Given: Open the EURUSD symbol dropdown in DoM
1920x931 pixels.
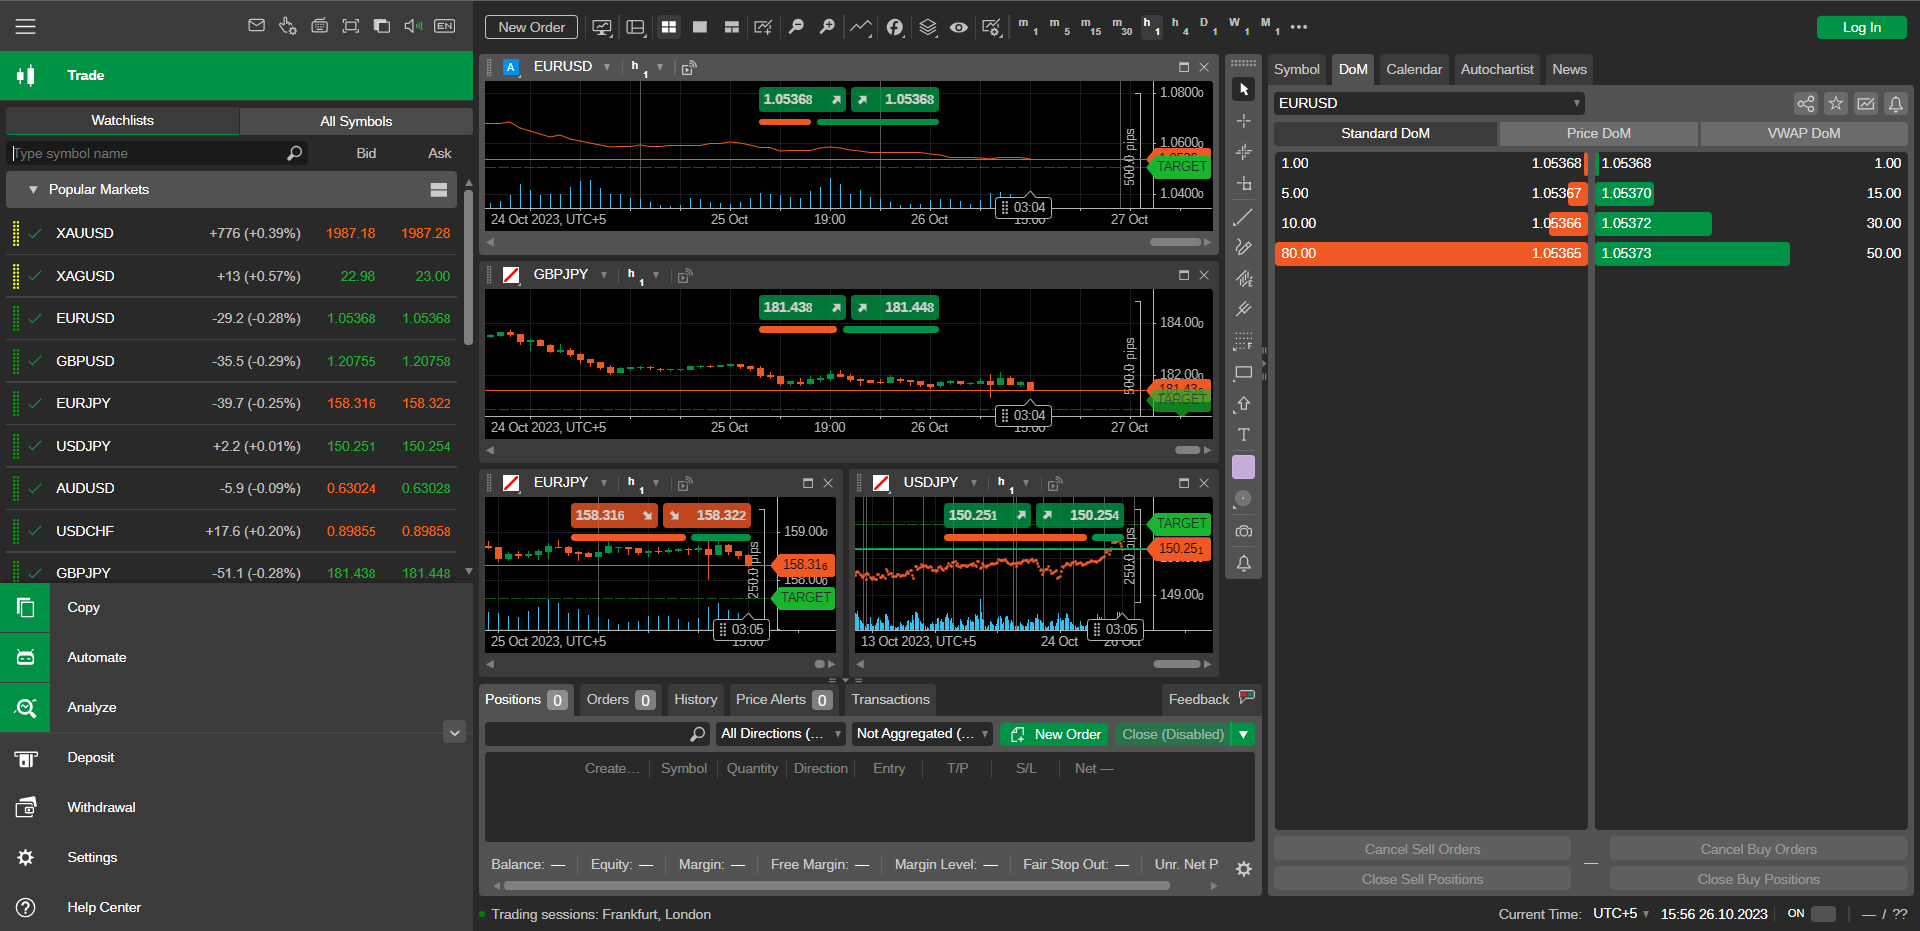Looking at the screenshot, I should 1428,103.
